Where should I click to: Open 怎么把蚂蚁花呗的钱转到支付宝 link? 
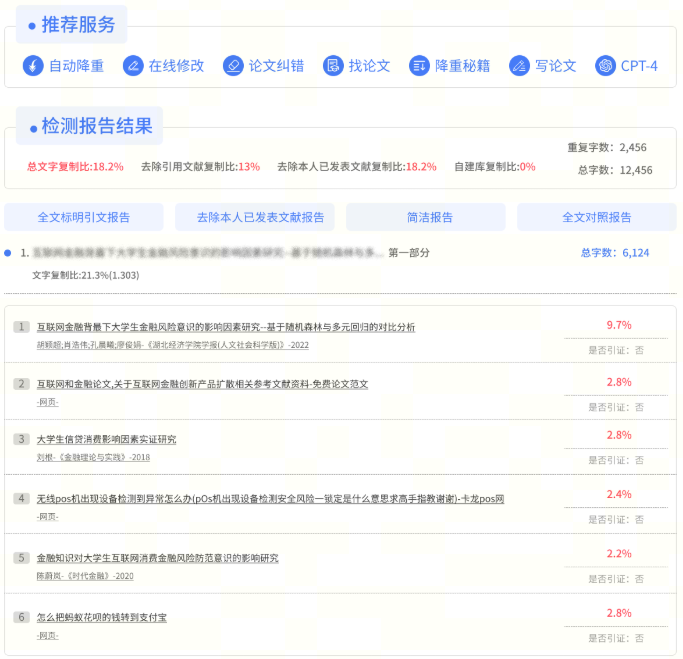pos(101,617)
